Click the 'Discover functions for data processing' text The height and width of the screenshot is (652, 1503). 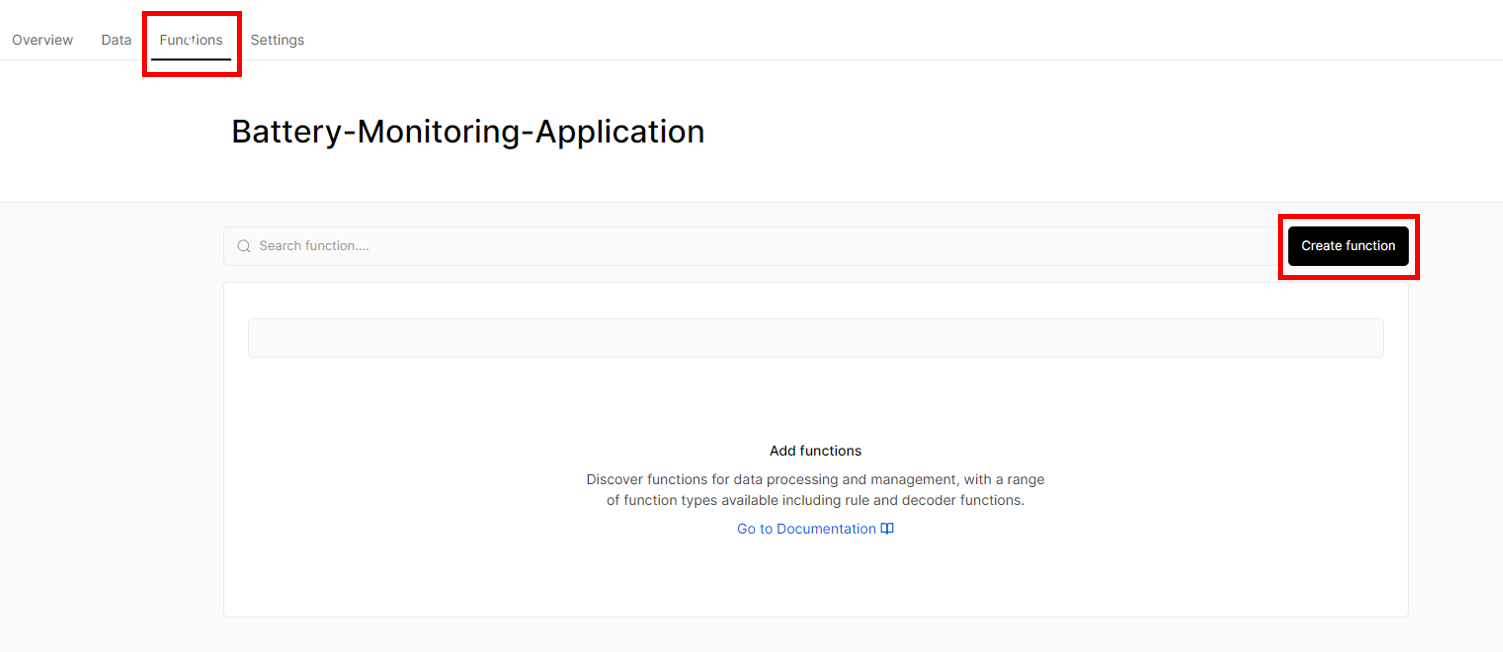pyautogui.click(x=815, y=480)
